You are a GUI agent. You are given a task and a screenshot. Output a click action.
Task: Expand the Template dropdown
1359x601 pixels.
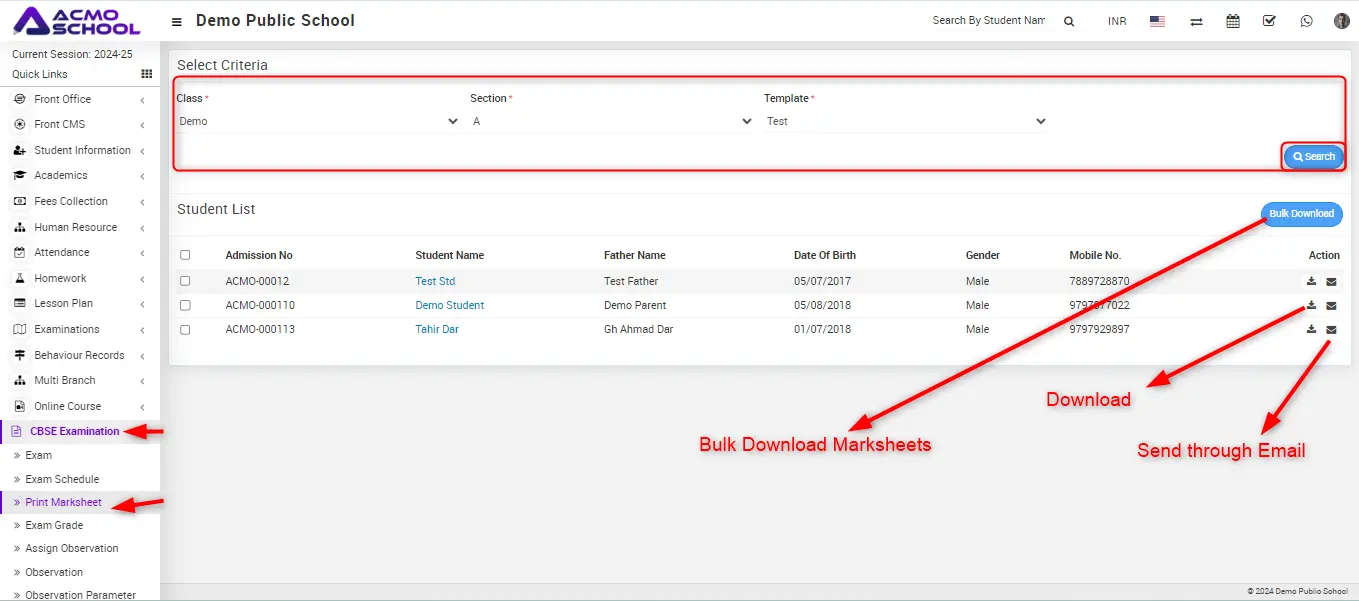pyautogui.click(x=906, y=121)
